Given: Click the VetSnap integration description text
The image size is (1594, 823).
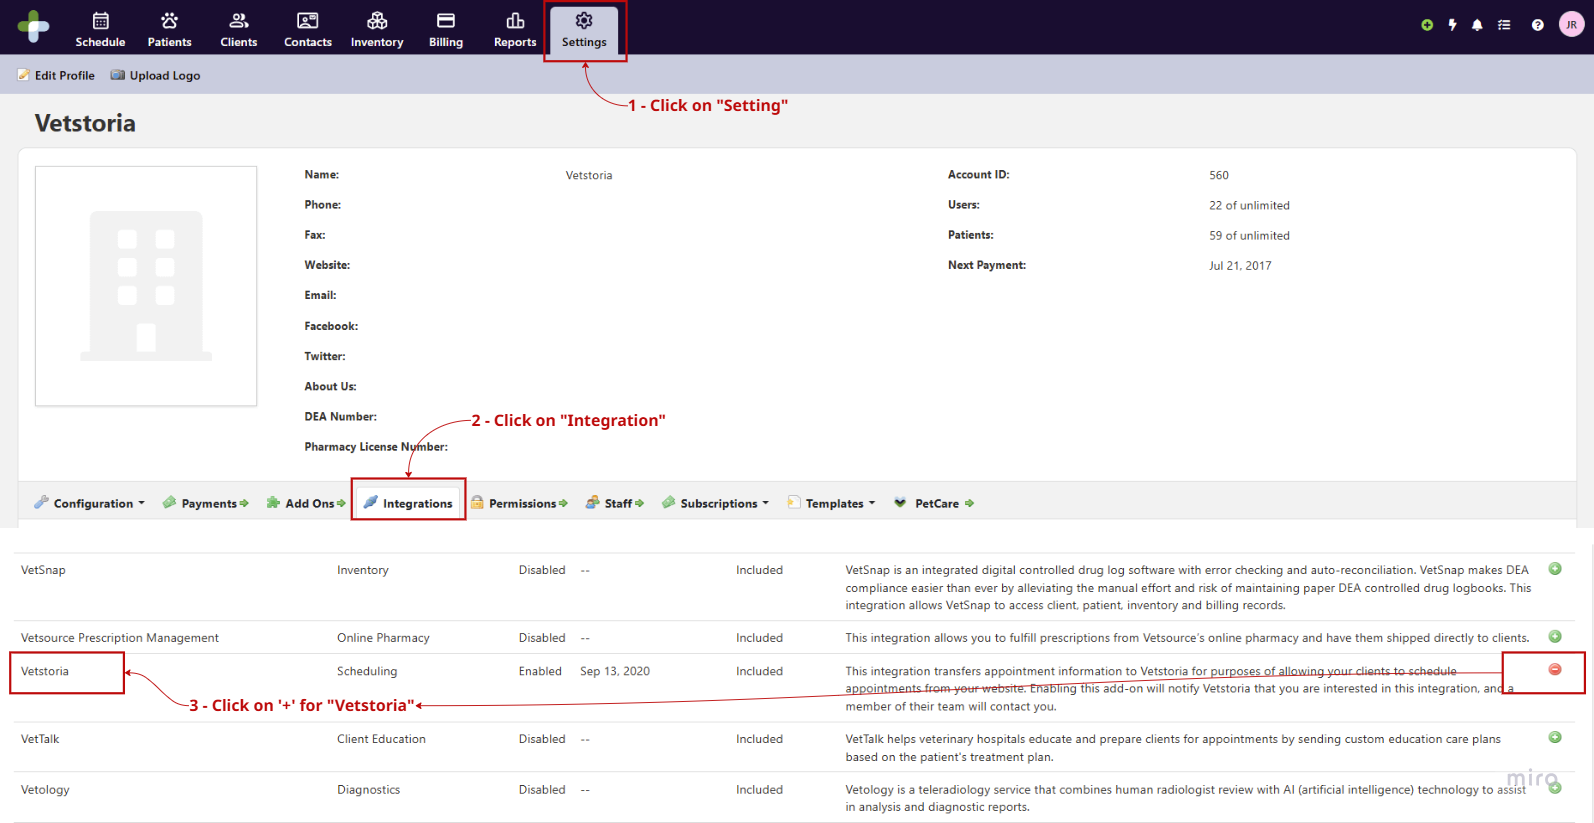Looking at the screenshot, I should [1188, 587].
